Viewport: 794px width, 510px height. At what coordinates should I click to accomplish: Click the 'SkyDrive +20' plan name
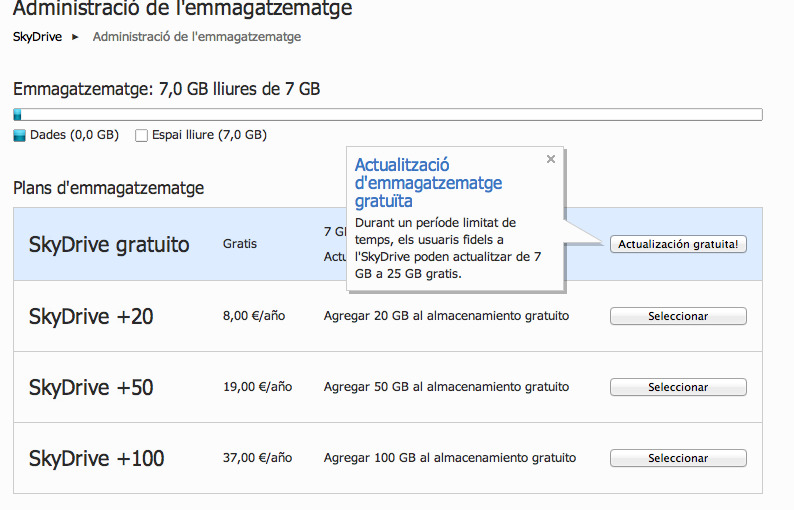pyautogui.click(x=91, y=317)
